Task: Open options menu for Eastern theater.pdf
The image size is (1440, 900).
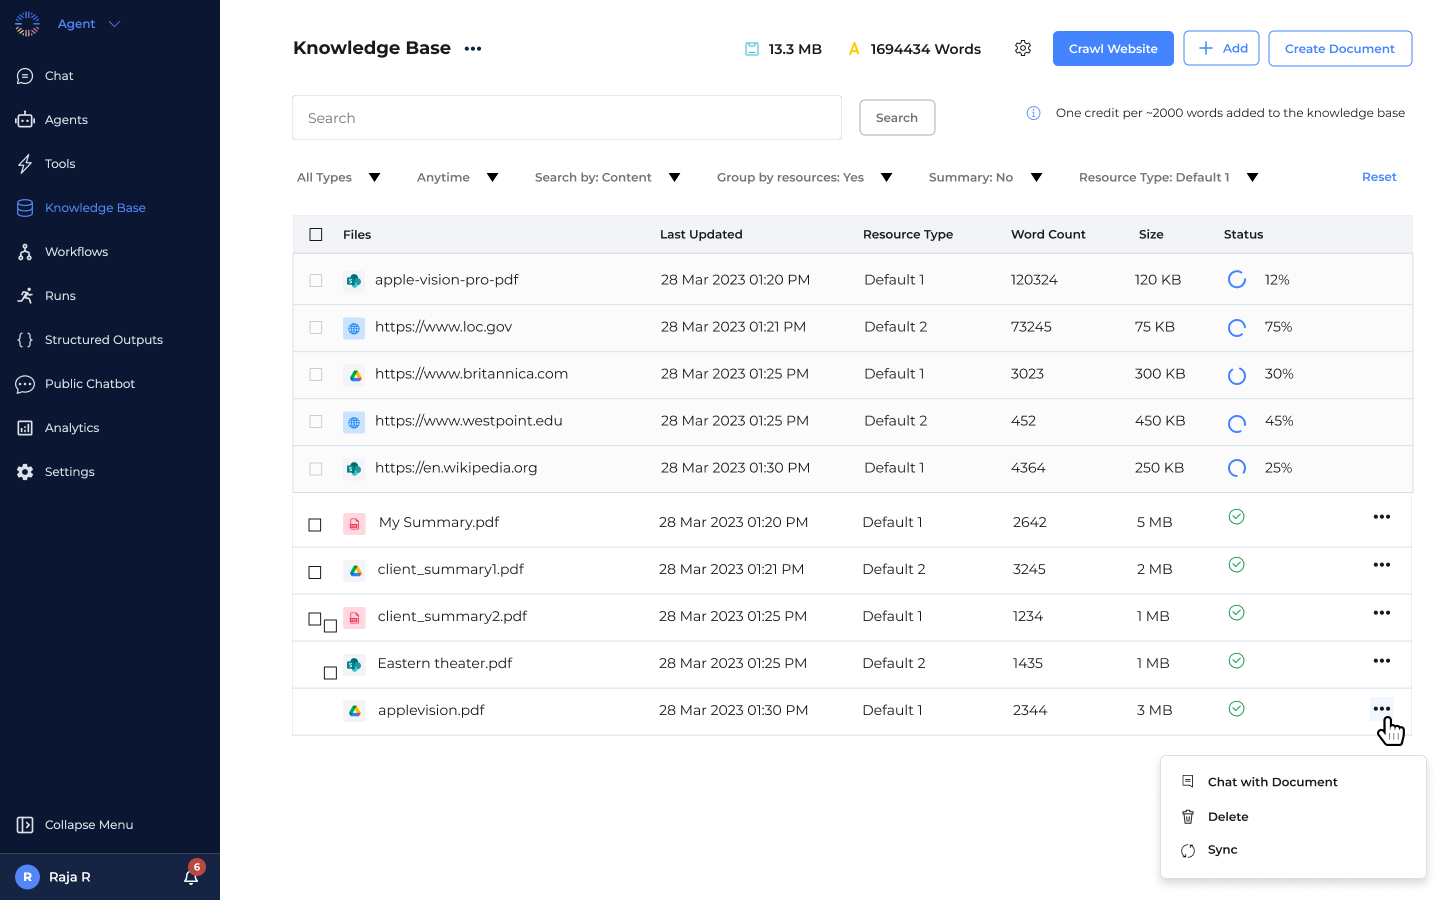Action: pyautogui.click(x=1382, y=661)
